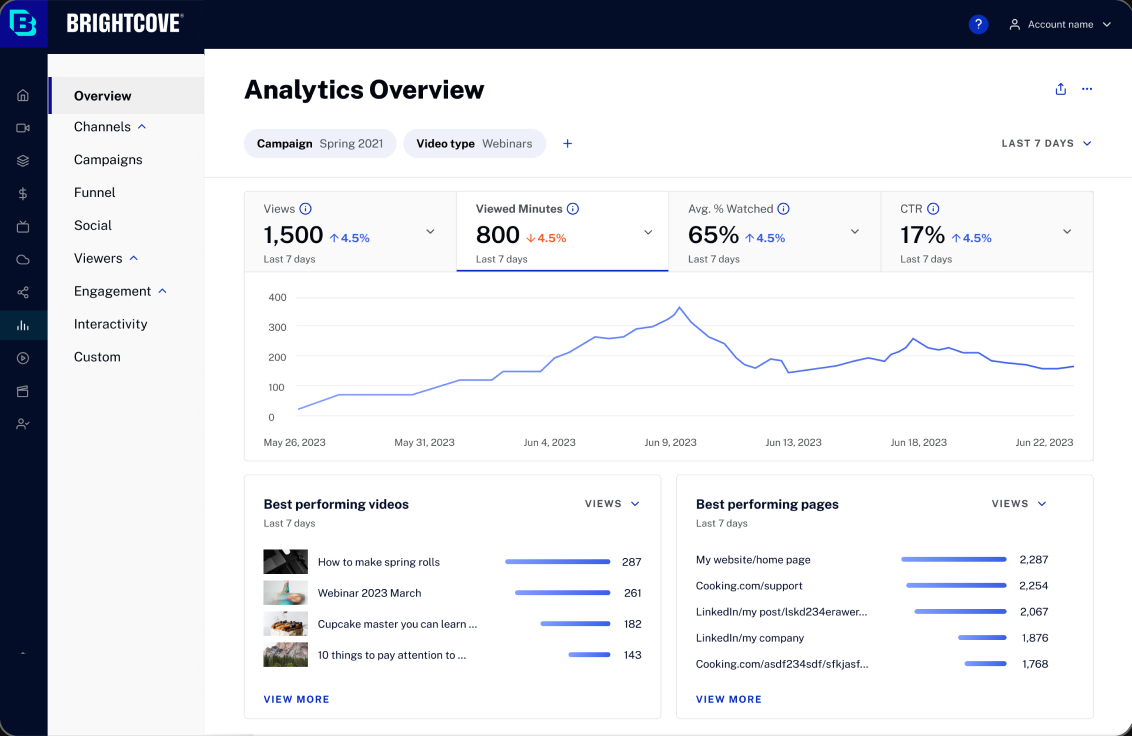Click the Video type Webinars filter chip
1132x736 pixels.
(x=474, y=144)
